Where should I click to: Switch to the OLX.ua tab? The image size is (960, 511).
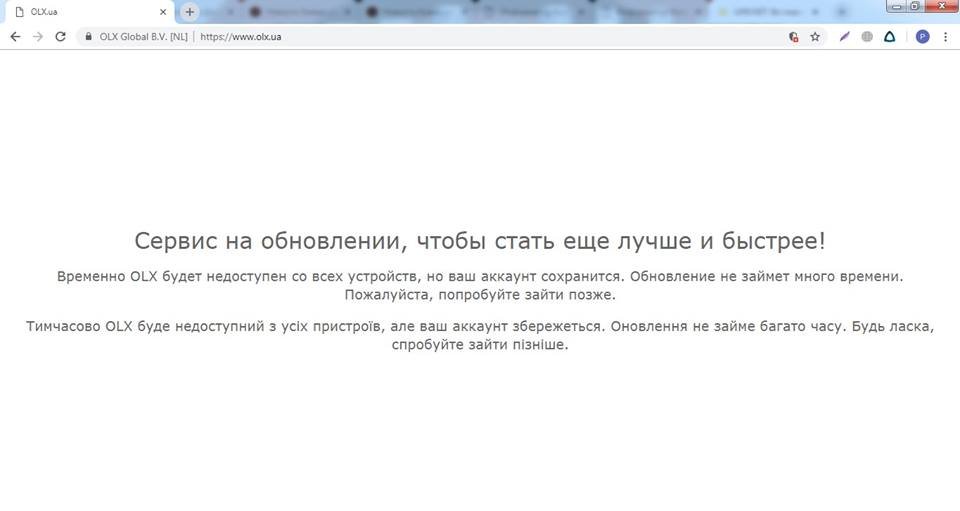pos(88,12)
